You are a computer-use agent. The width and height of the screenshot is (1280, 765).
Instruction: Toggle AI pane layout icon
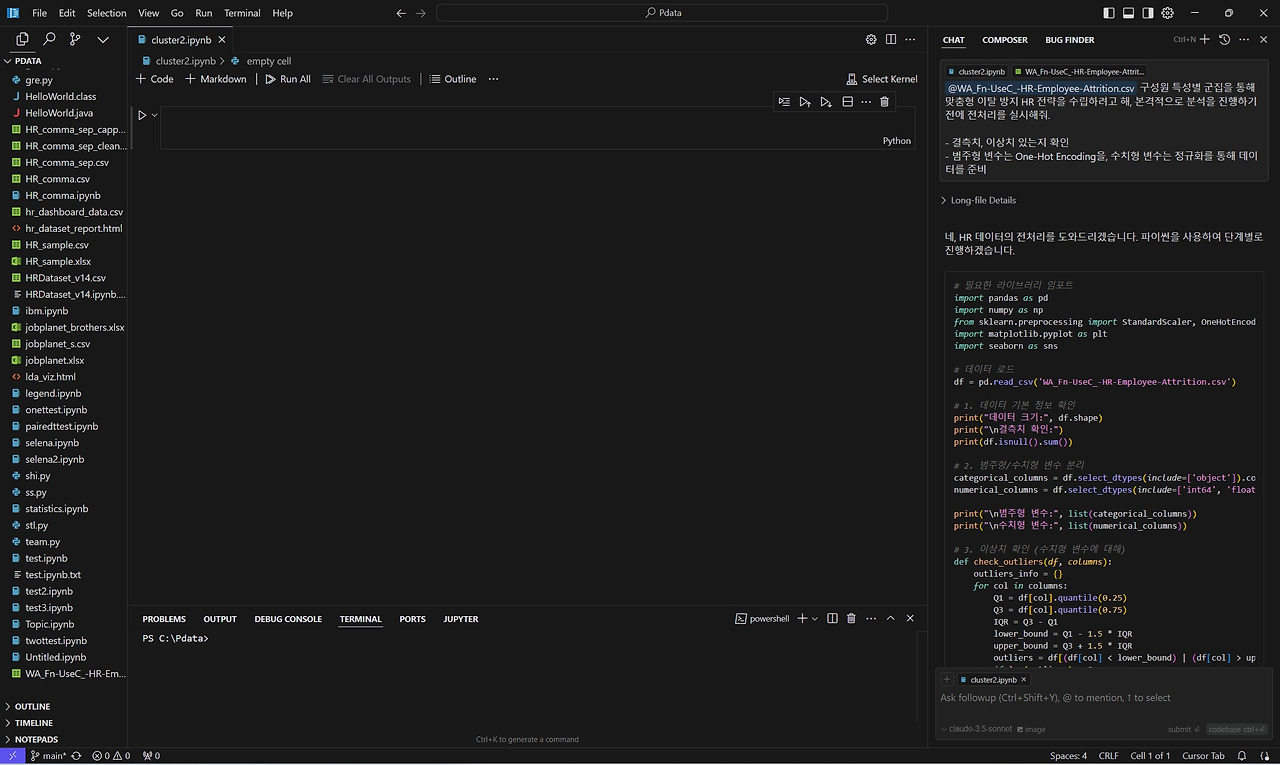coord(1148,13)
